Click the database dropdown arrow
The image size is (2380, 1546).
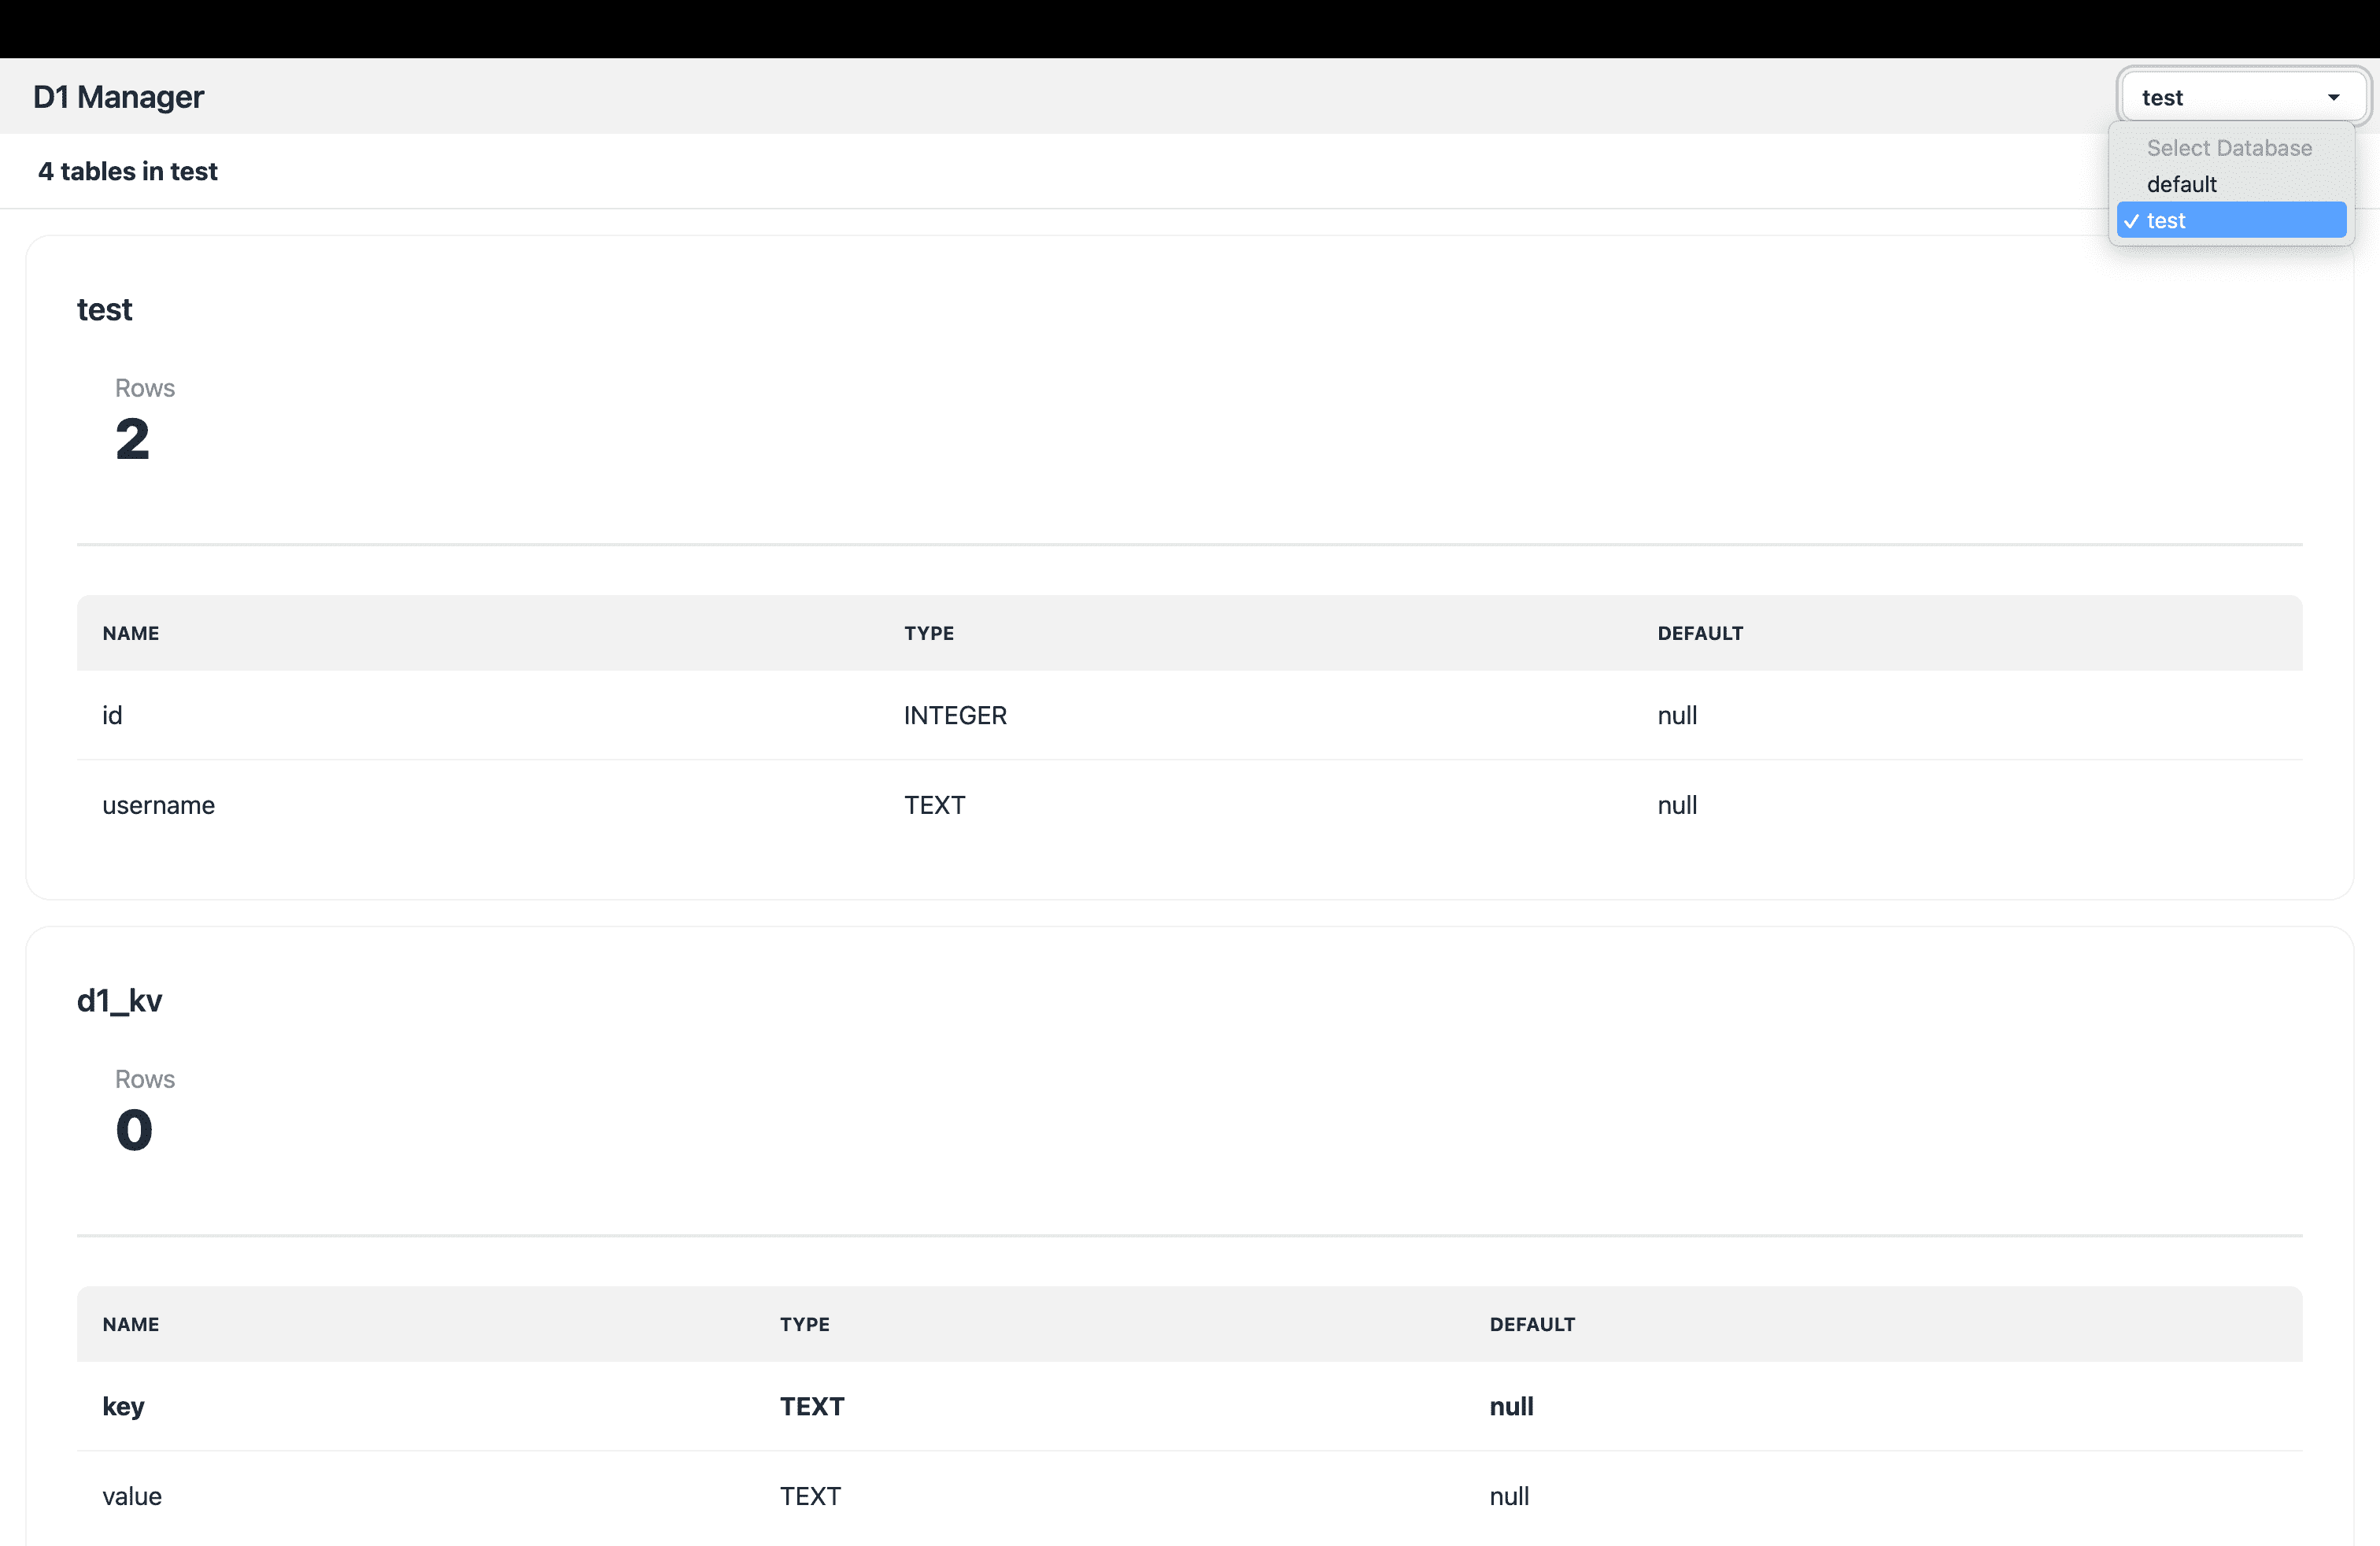pos(2333,97)
